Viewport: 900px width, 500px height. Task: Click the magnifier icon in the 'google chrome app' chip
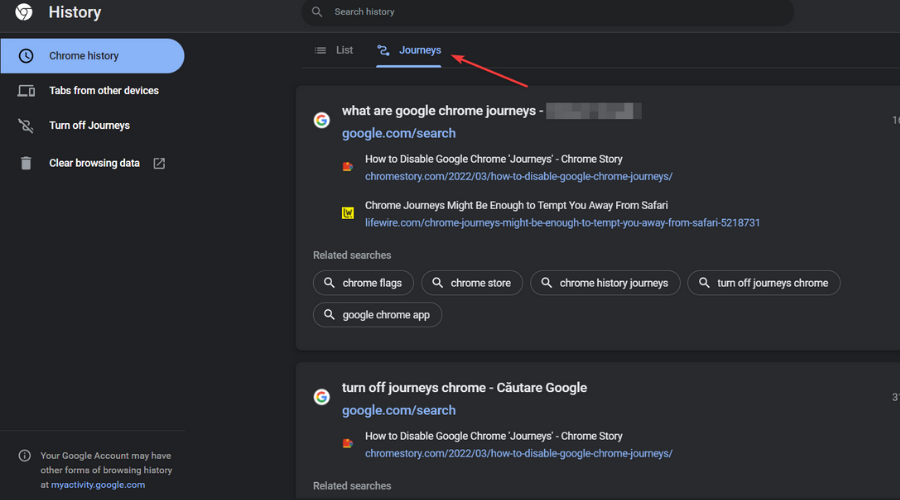coord(329,315)
